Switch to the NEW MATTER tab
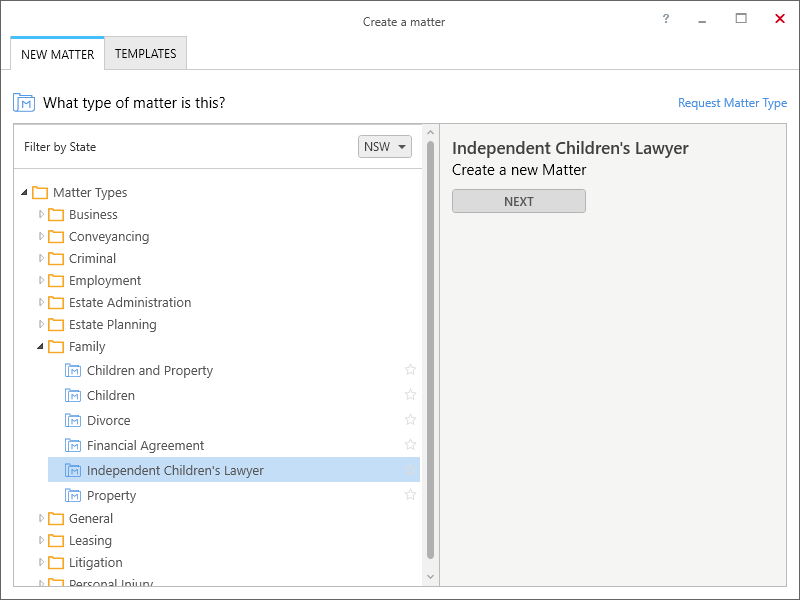Image resolution: width=800 pixels, height=600 pixels. 58,54
